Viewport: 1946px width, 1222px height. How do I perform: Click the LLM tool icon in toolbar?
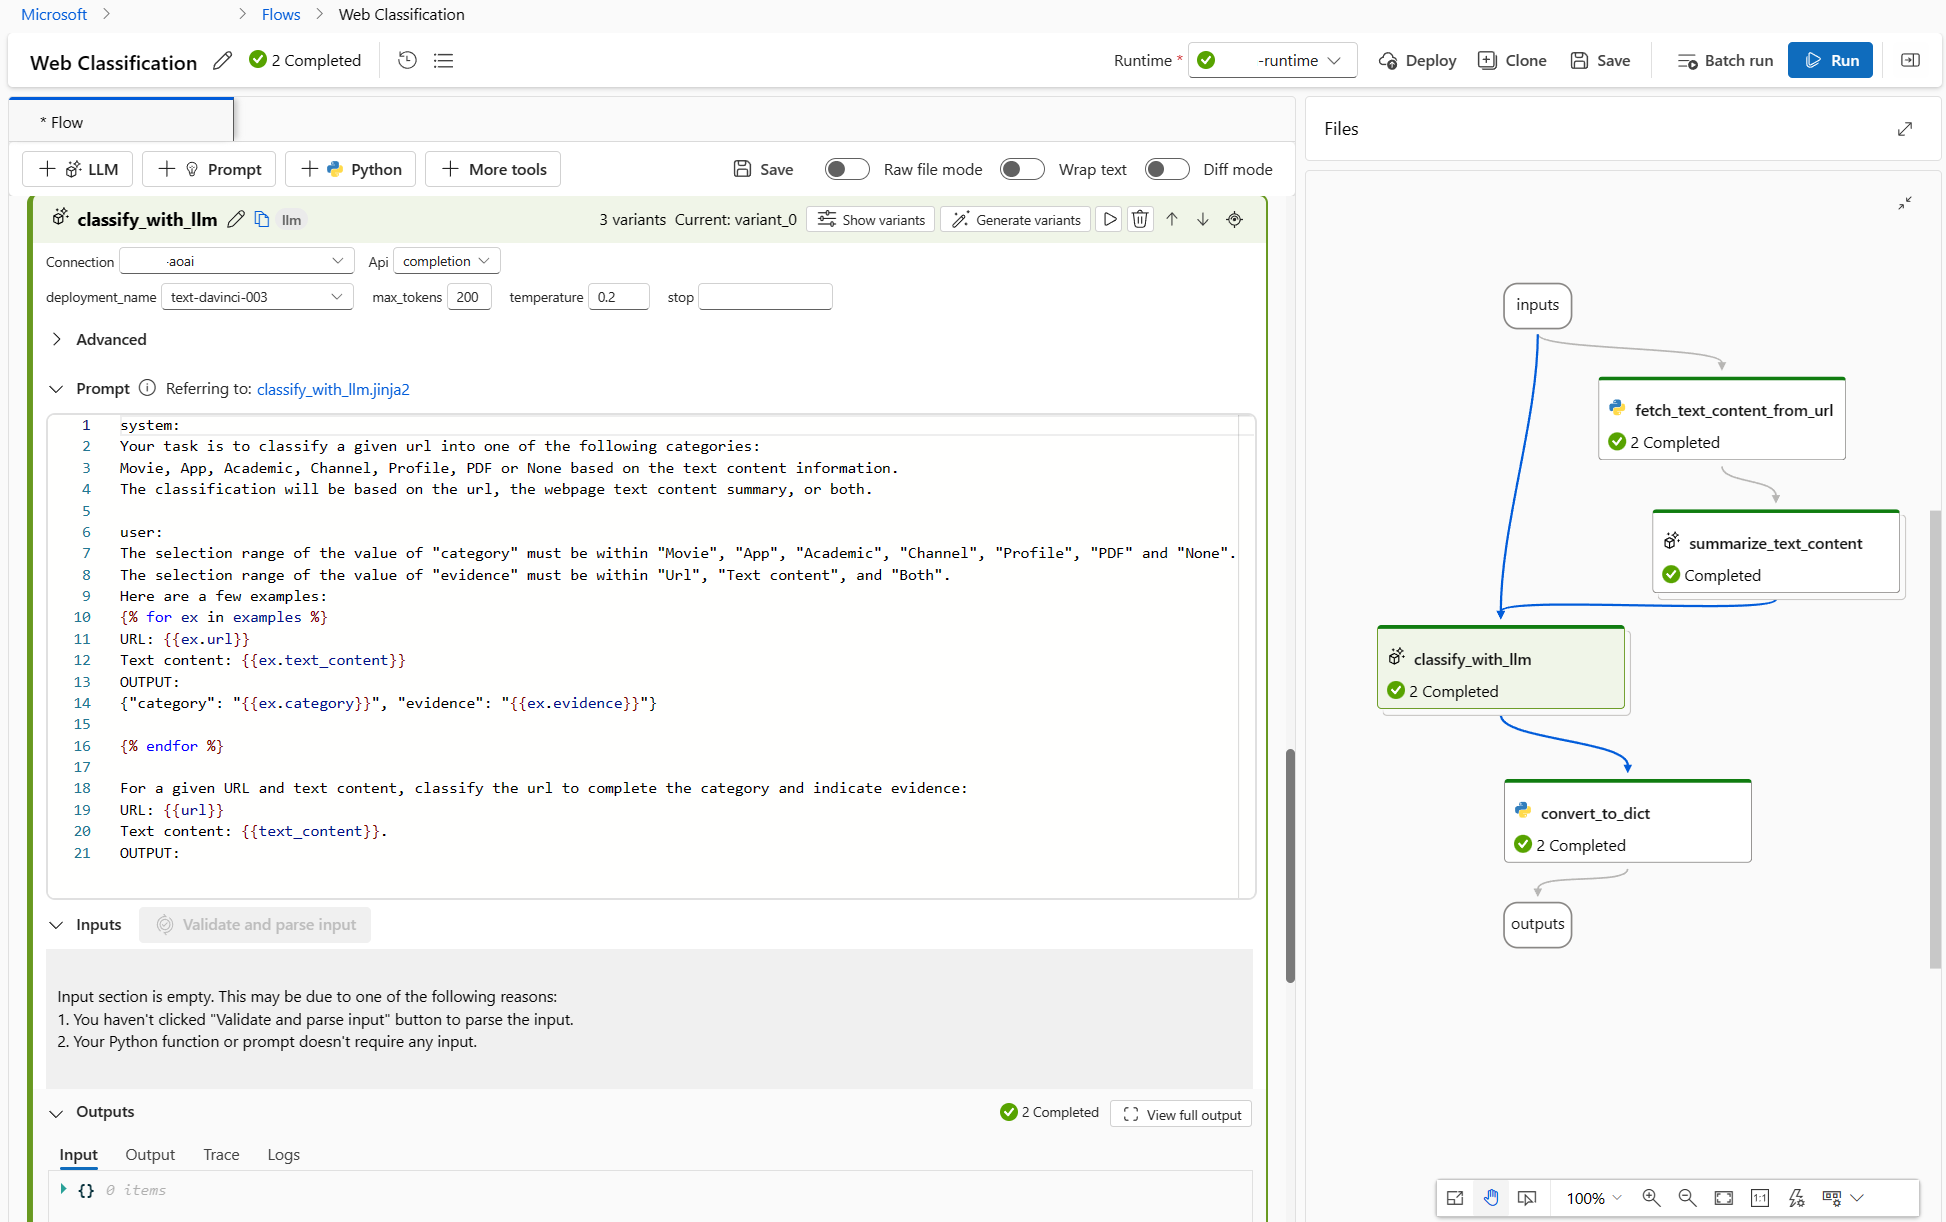(x=80, y=169)
